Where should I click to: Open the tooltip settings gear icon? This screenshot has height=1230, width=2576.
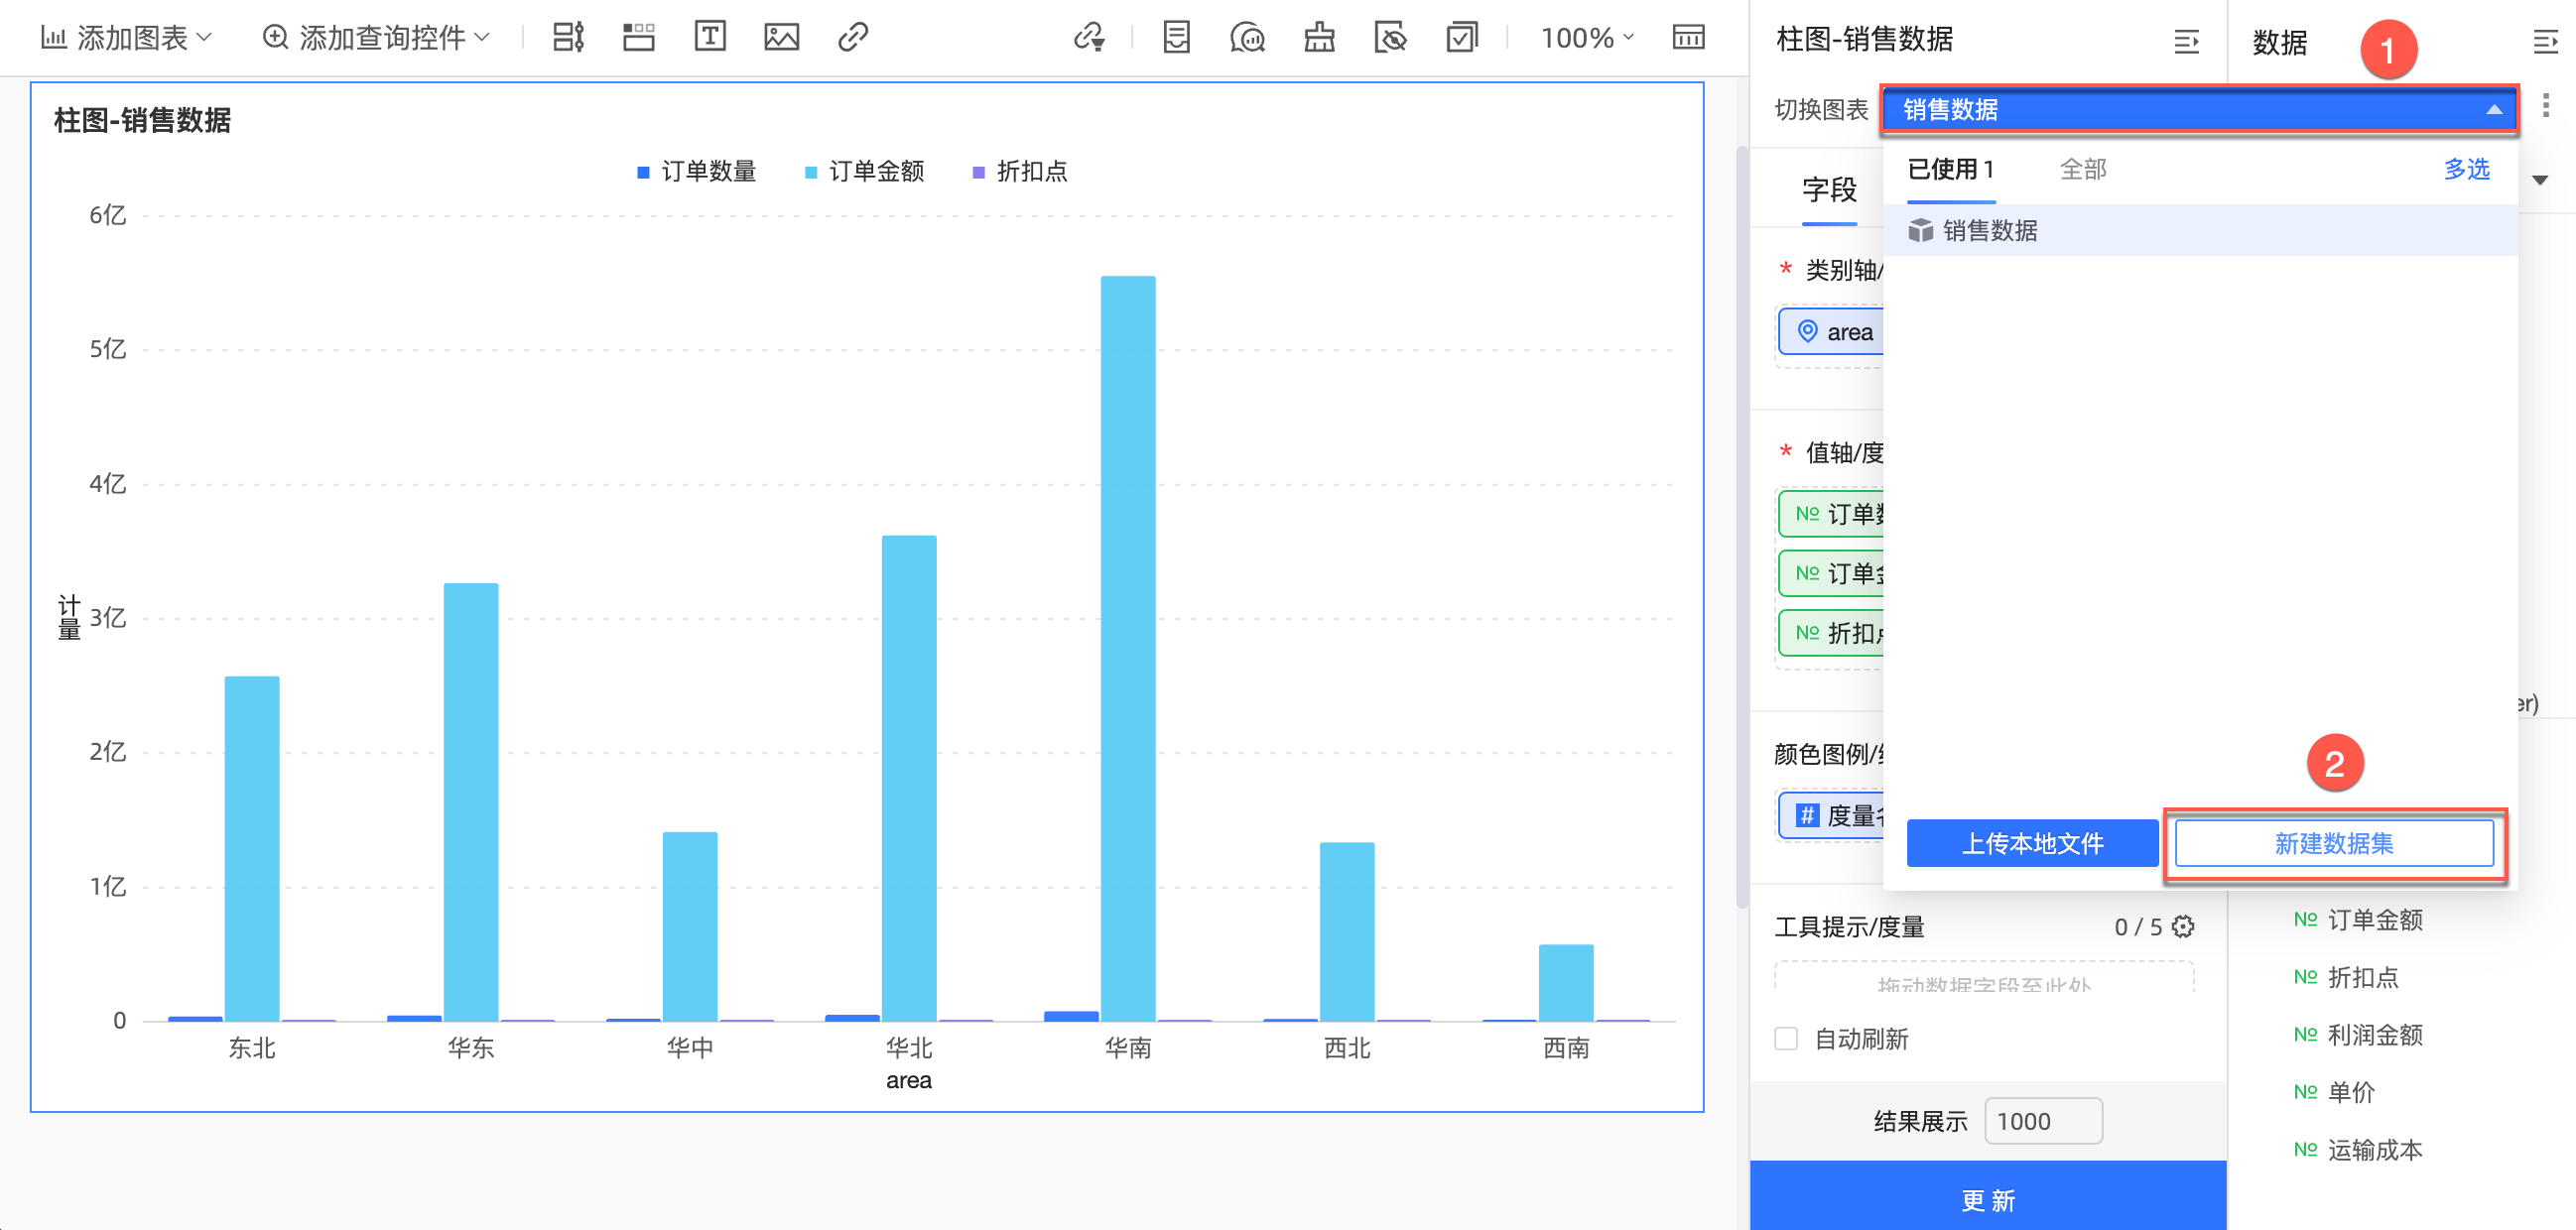[2184, 927]
